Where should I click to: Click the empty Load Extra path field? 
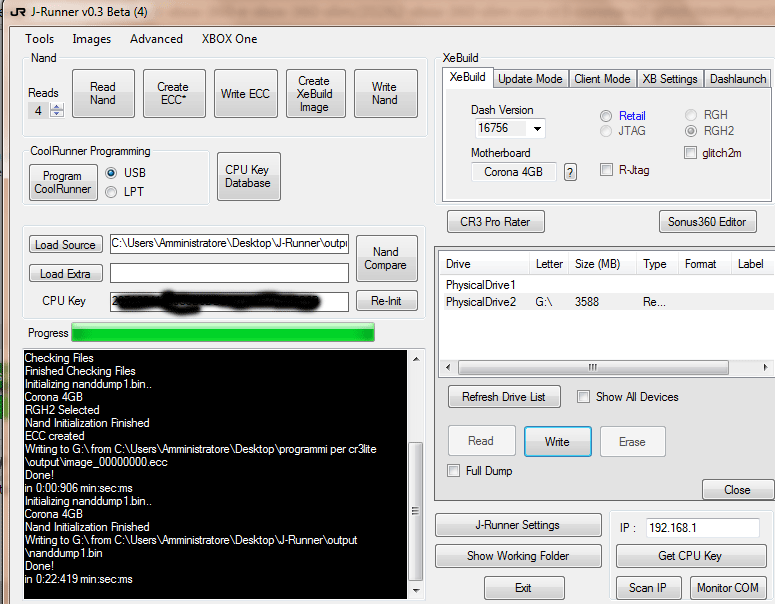[229, 273]
